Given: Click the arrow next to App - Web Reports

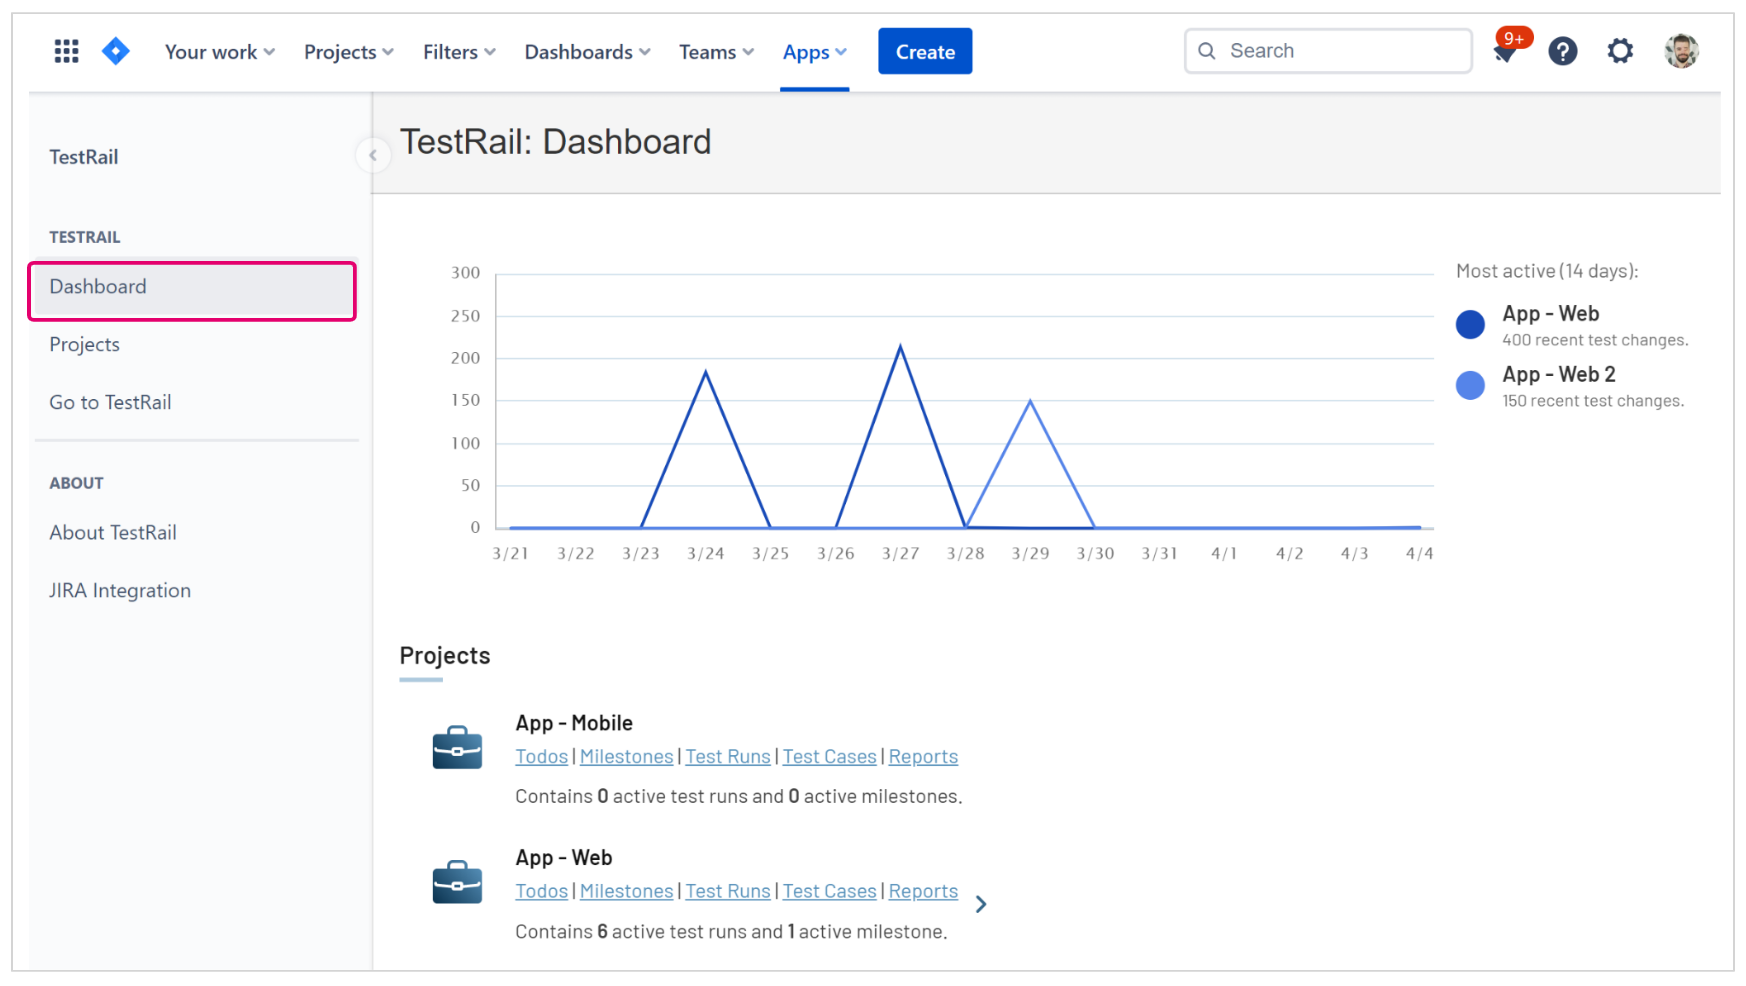Looking at the screenshot, I should 981,904.
